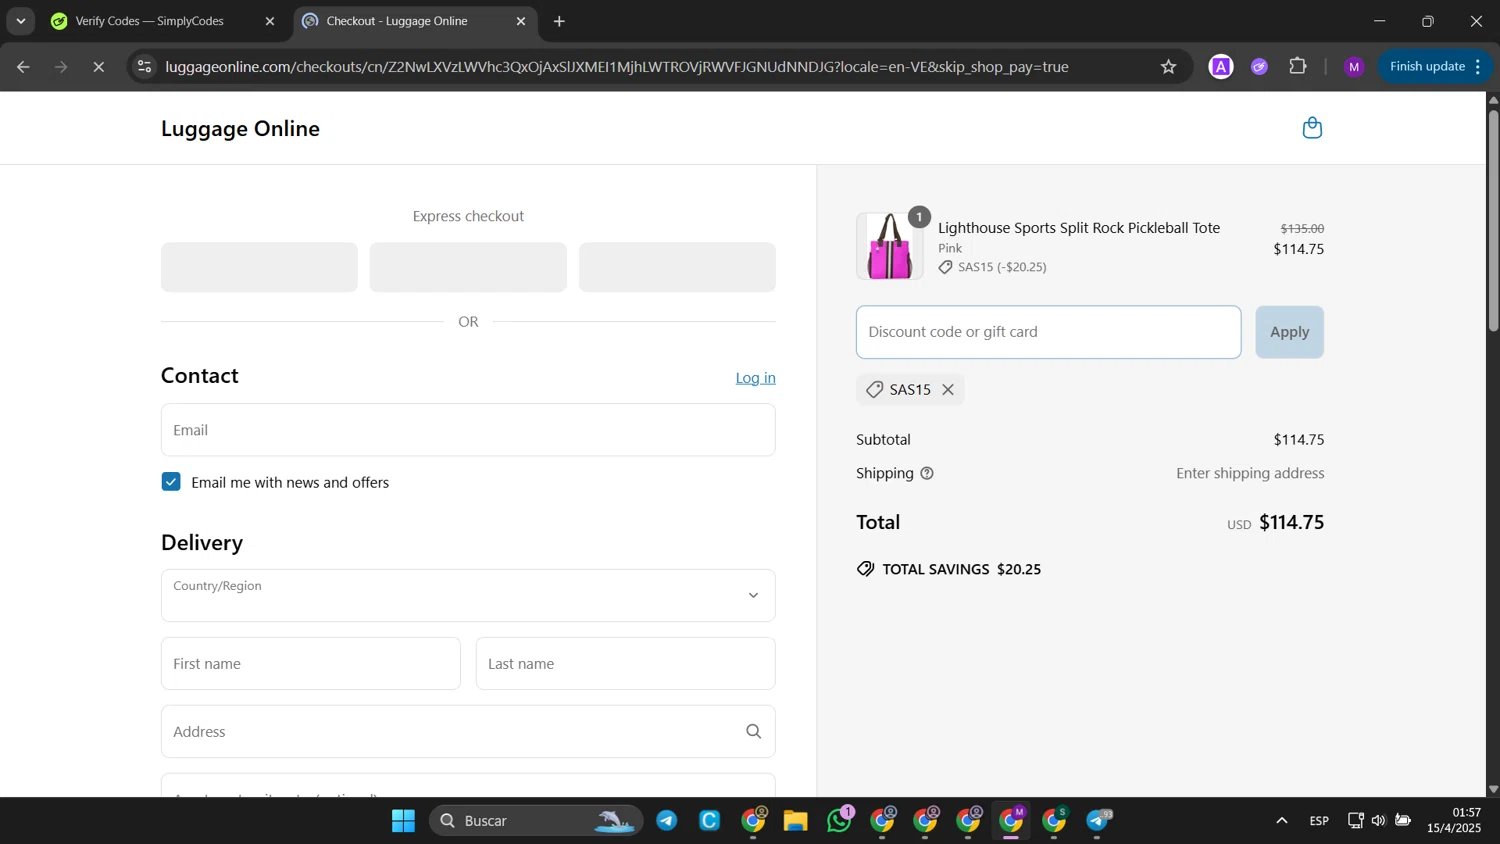This screenshot has width=1500, height=844.
Task: Click the Log in link
Action: tap(755, 378)
